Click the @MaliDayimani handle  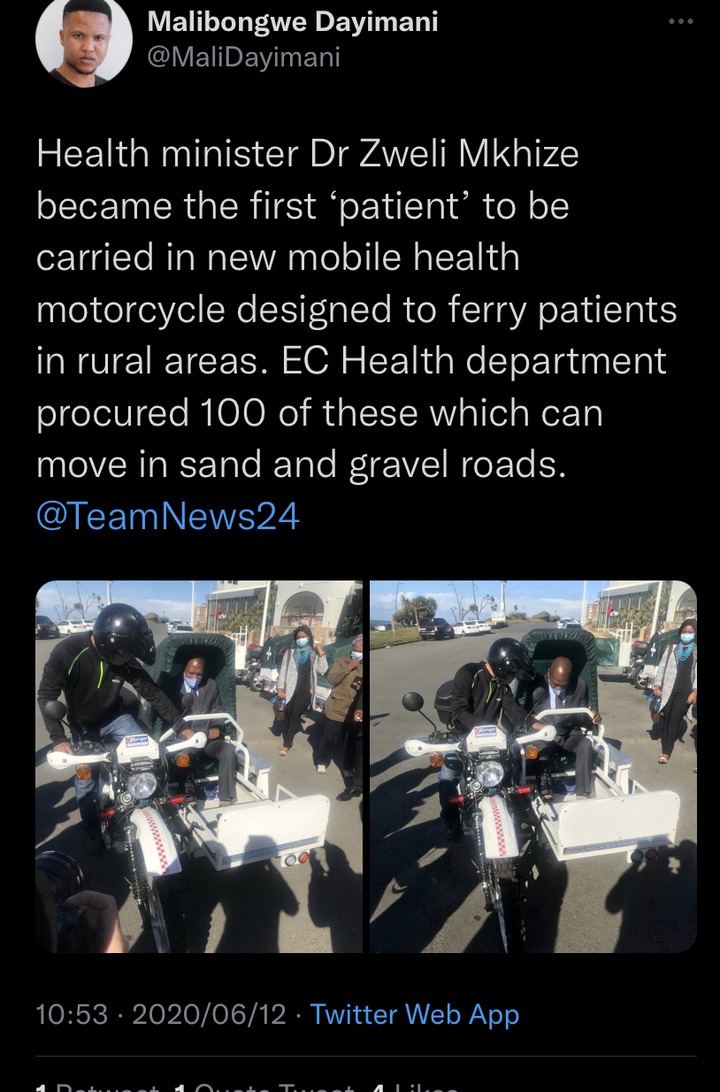click(244, 57)
